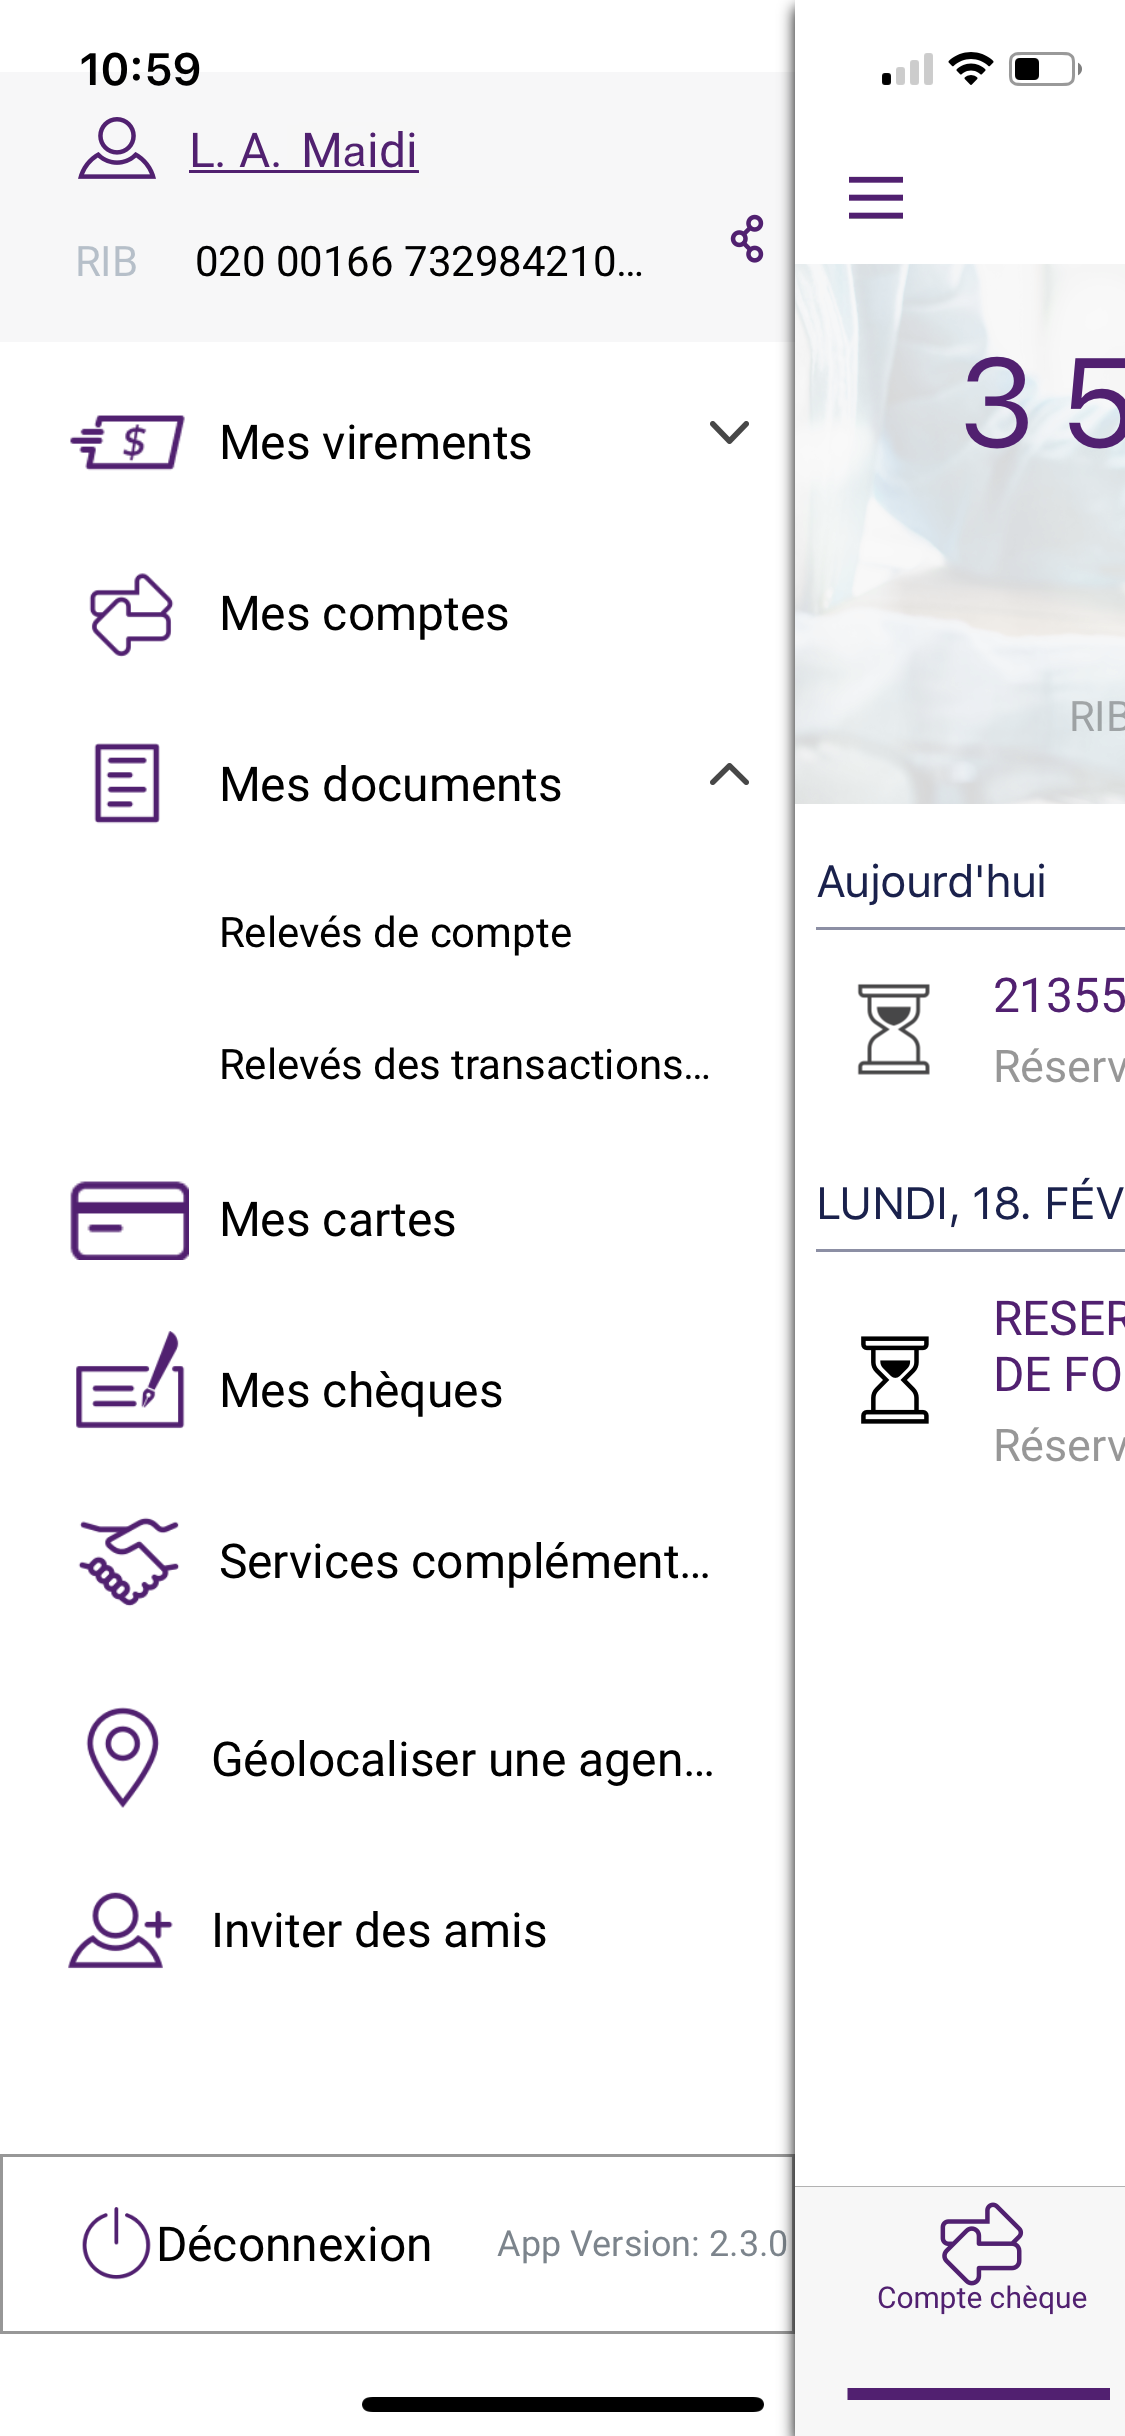
Task: Select the App Version 2.3.0 text
Action: click(642, 2244)
